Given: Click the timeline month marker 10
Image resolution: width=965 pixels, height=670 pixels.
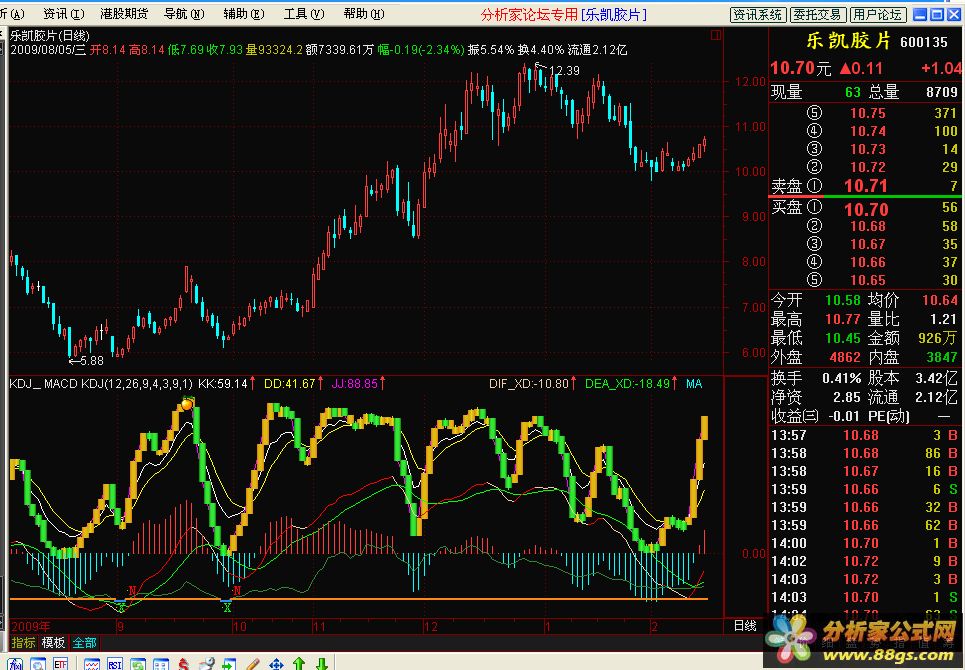Looking at the screenshot, I should [x=239, y=626].
